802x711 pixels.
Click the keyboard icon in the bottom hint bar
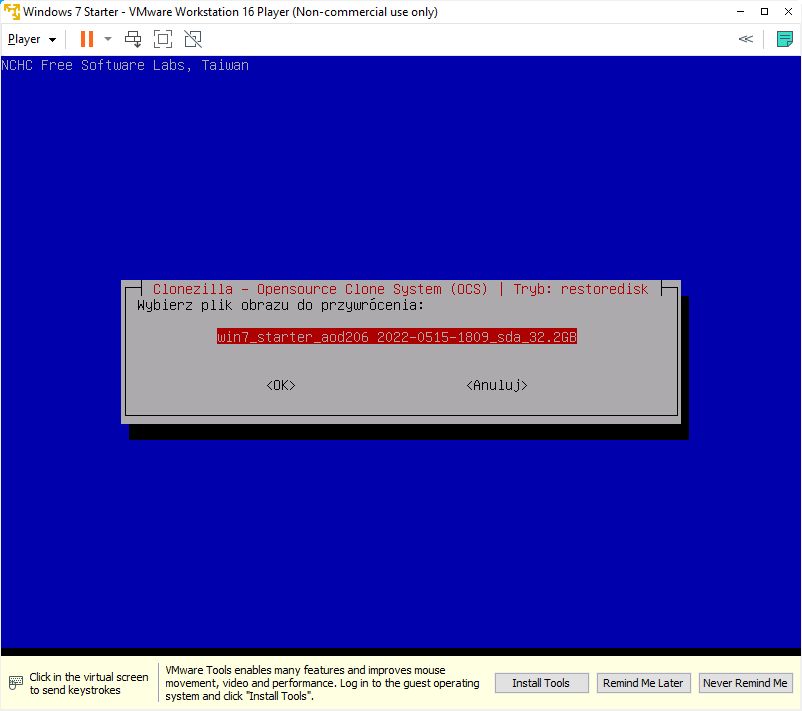click(15, 683)
